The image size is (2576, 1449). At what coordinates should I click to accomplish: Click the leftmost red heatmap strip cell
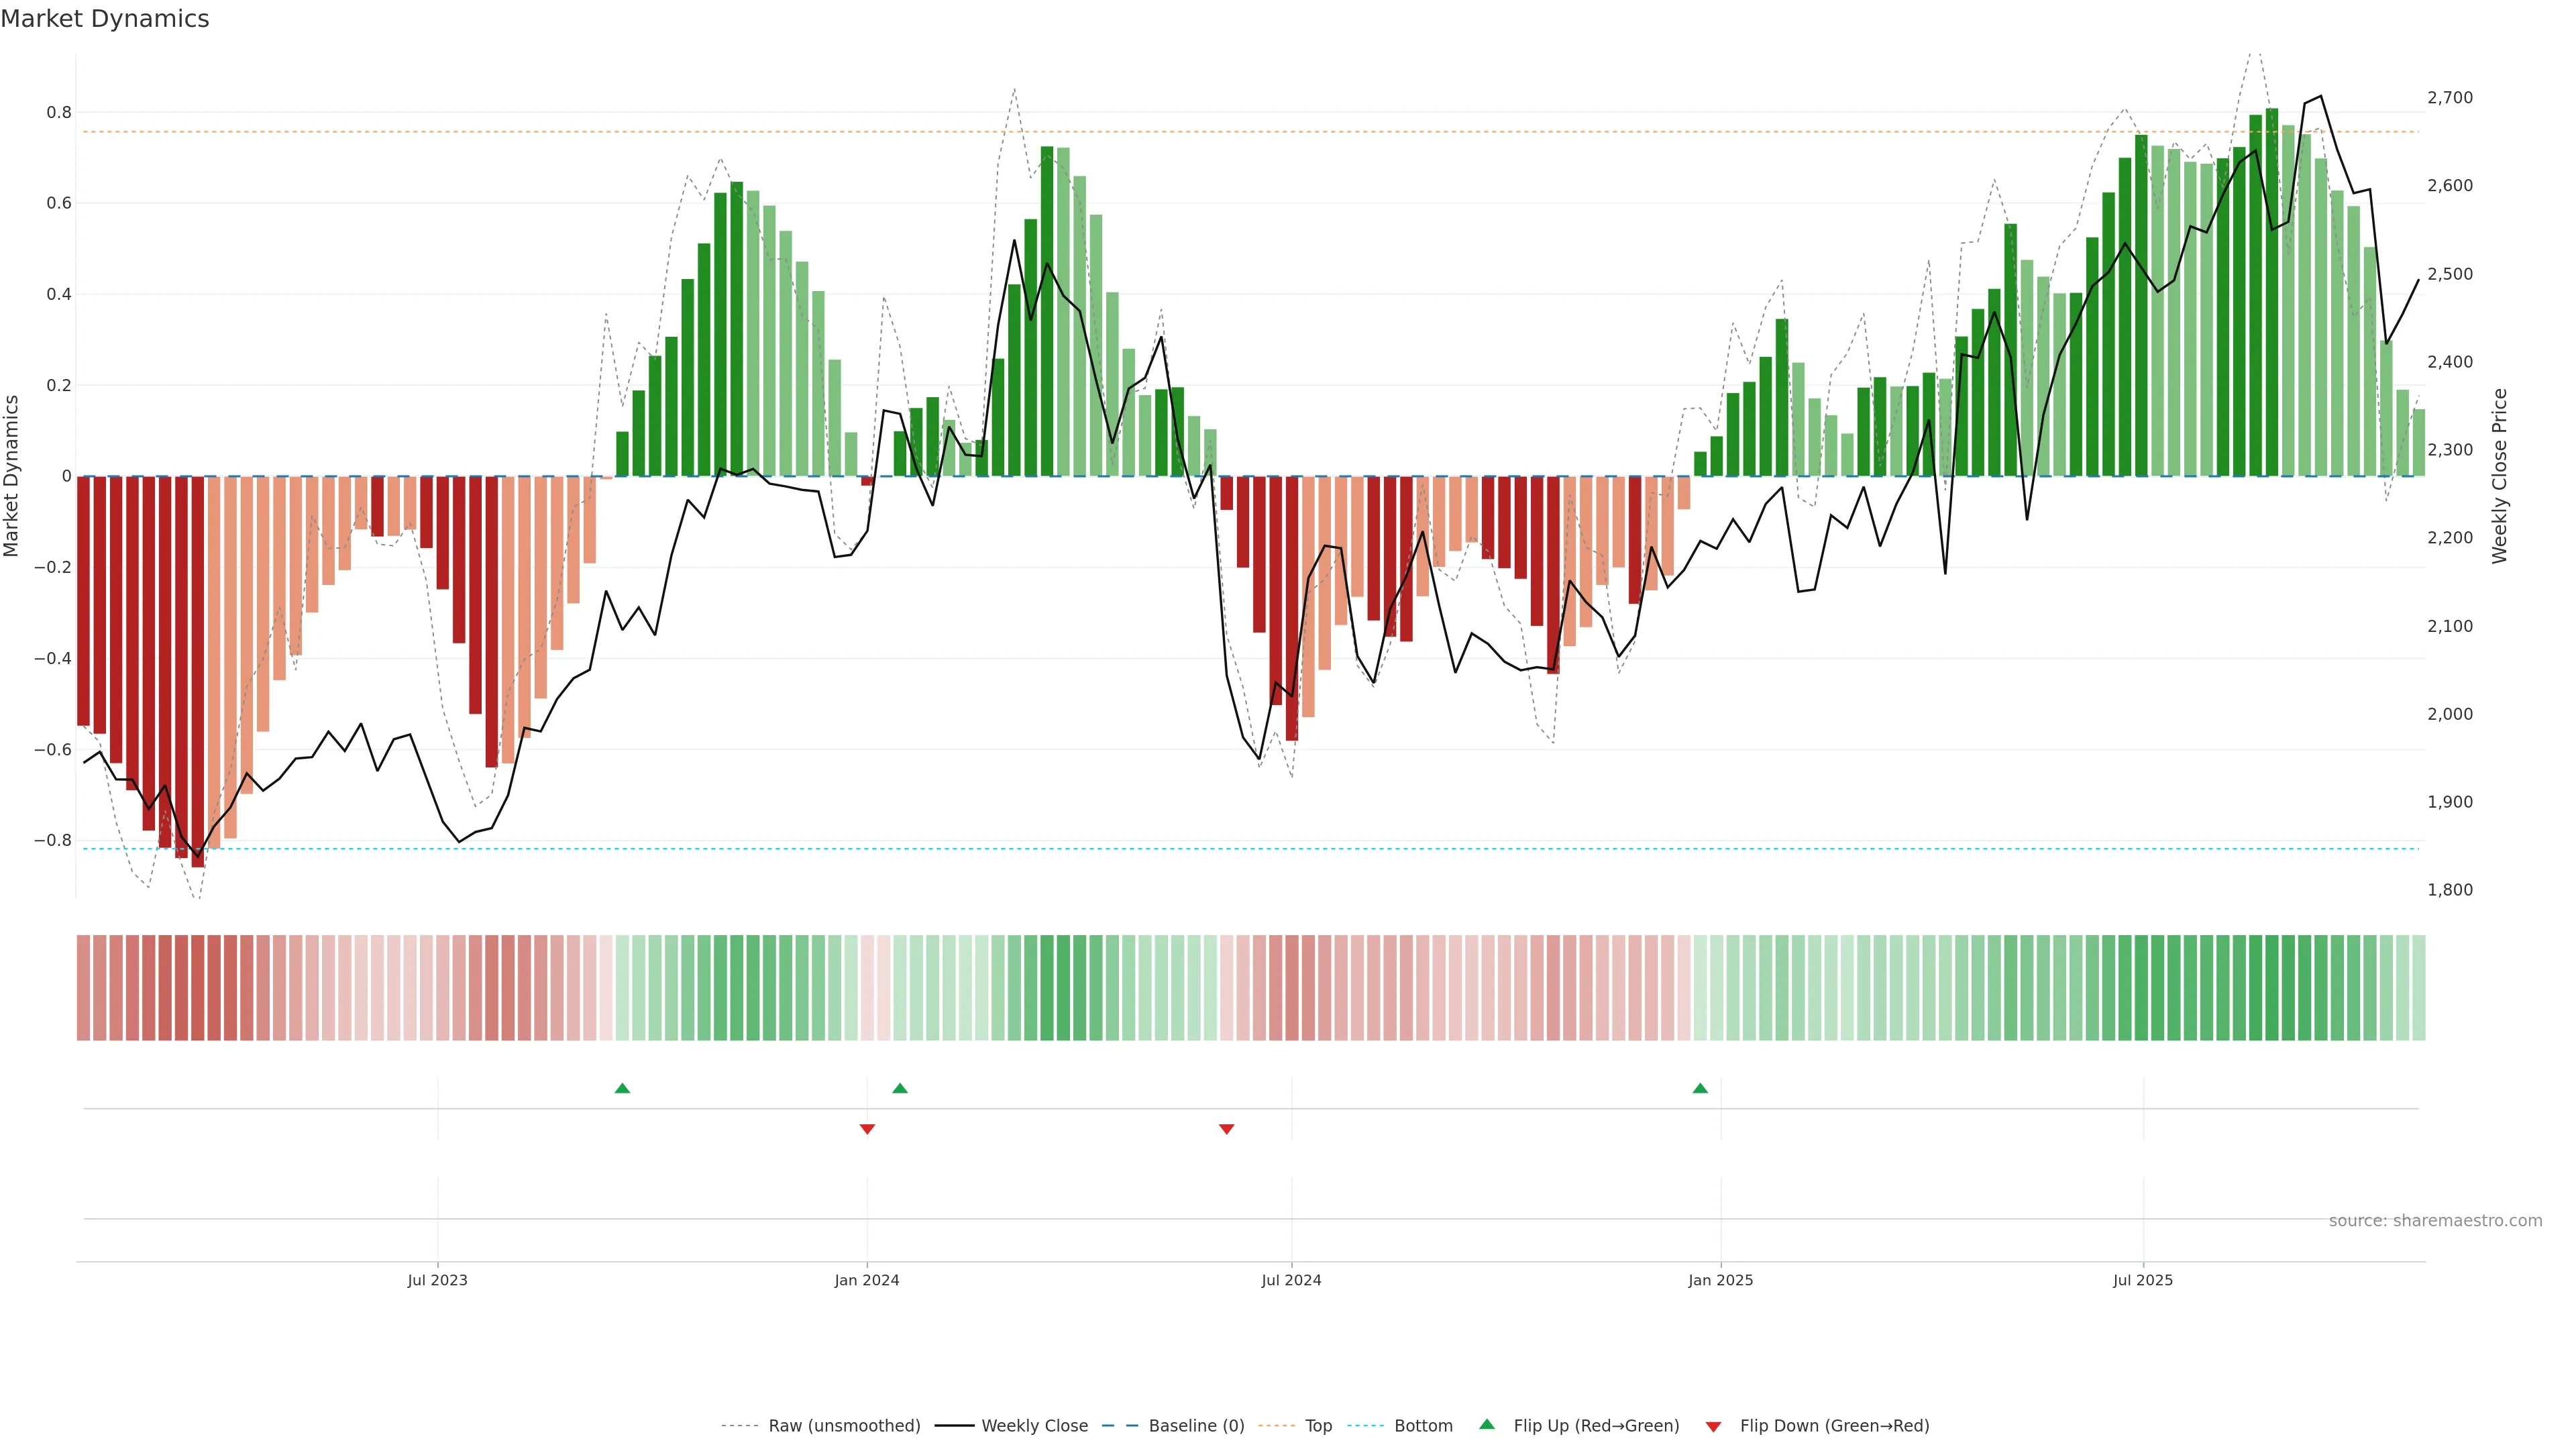tap(84, 988)
